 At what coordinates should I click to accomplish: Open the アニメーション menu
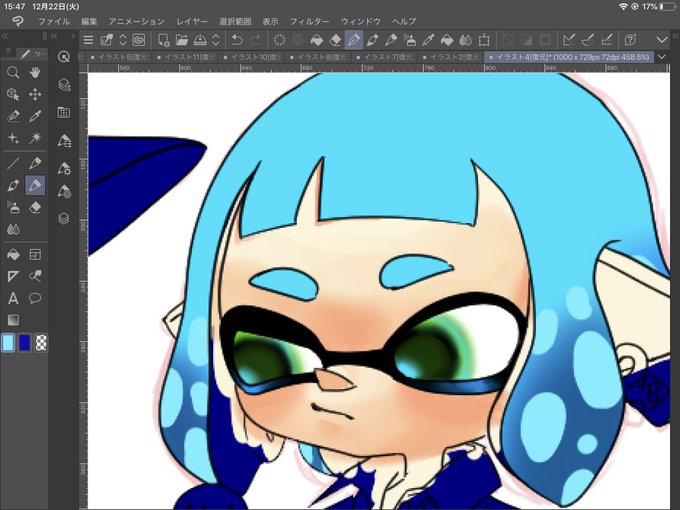(137, 21)
